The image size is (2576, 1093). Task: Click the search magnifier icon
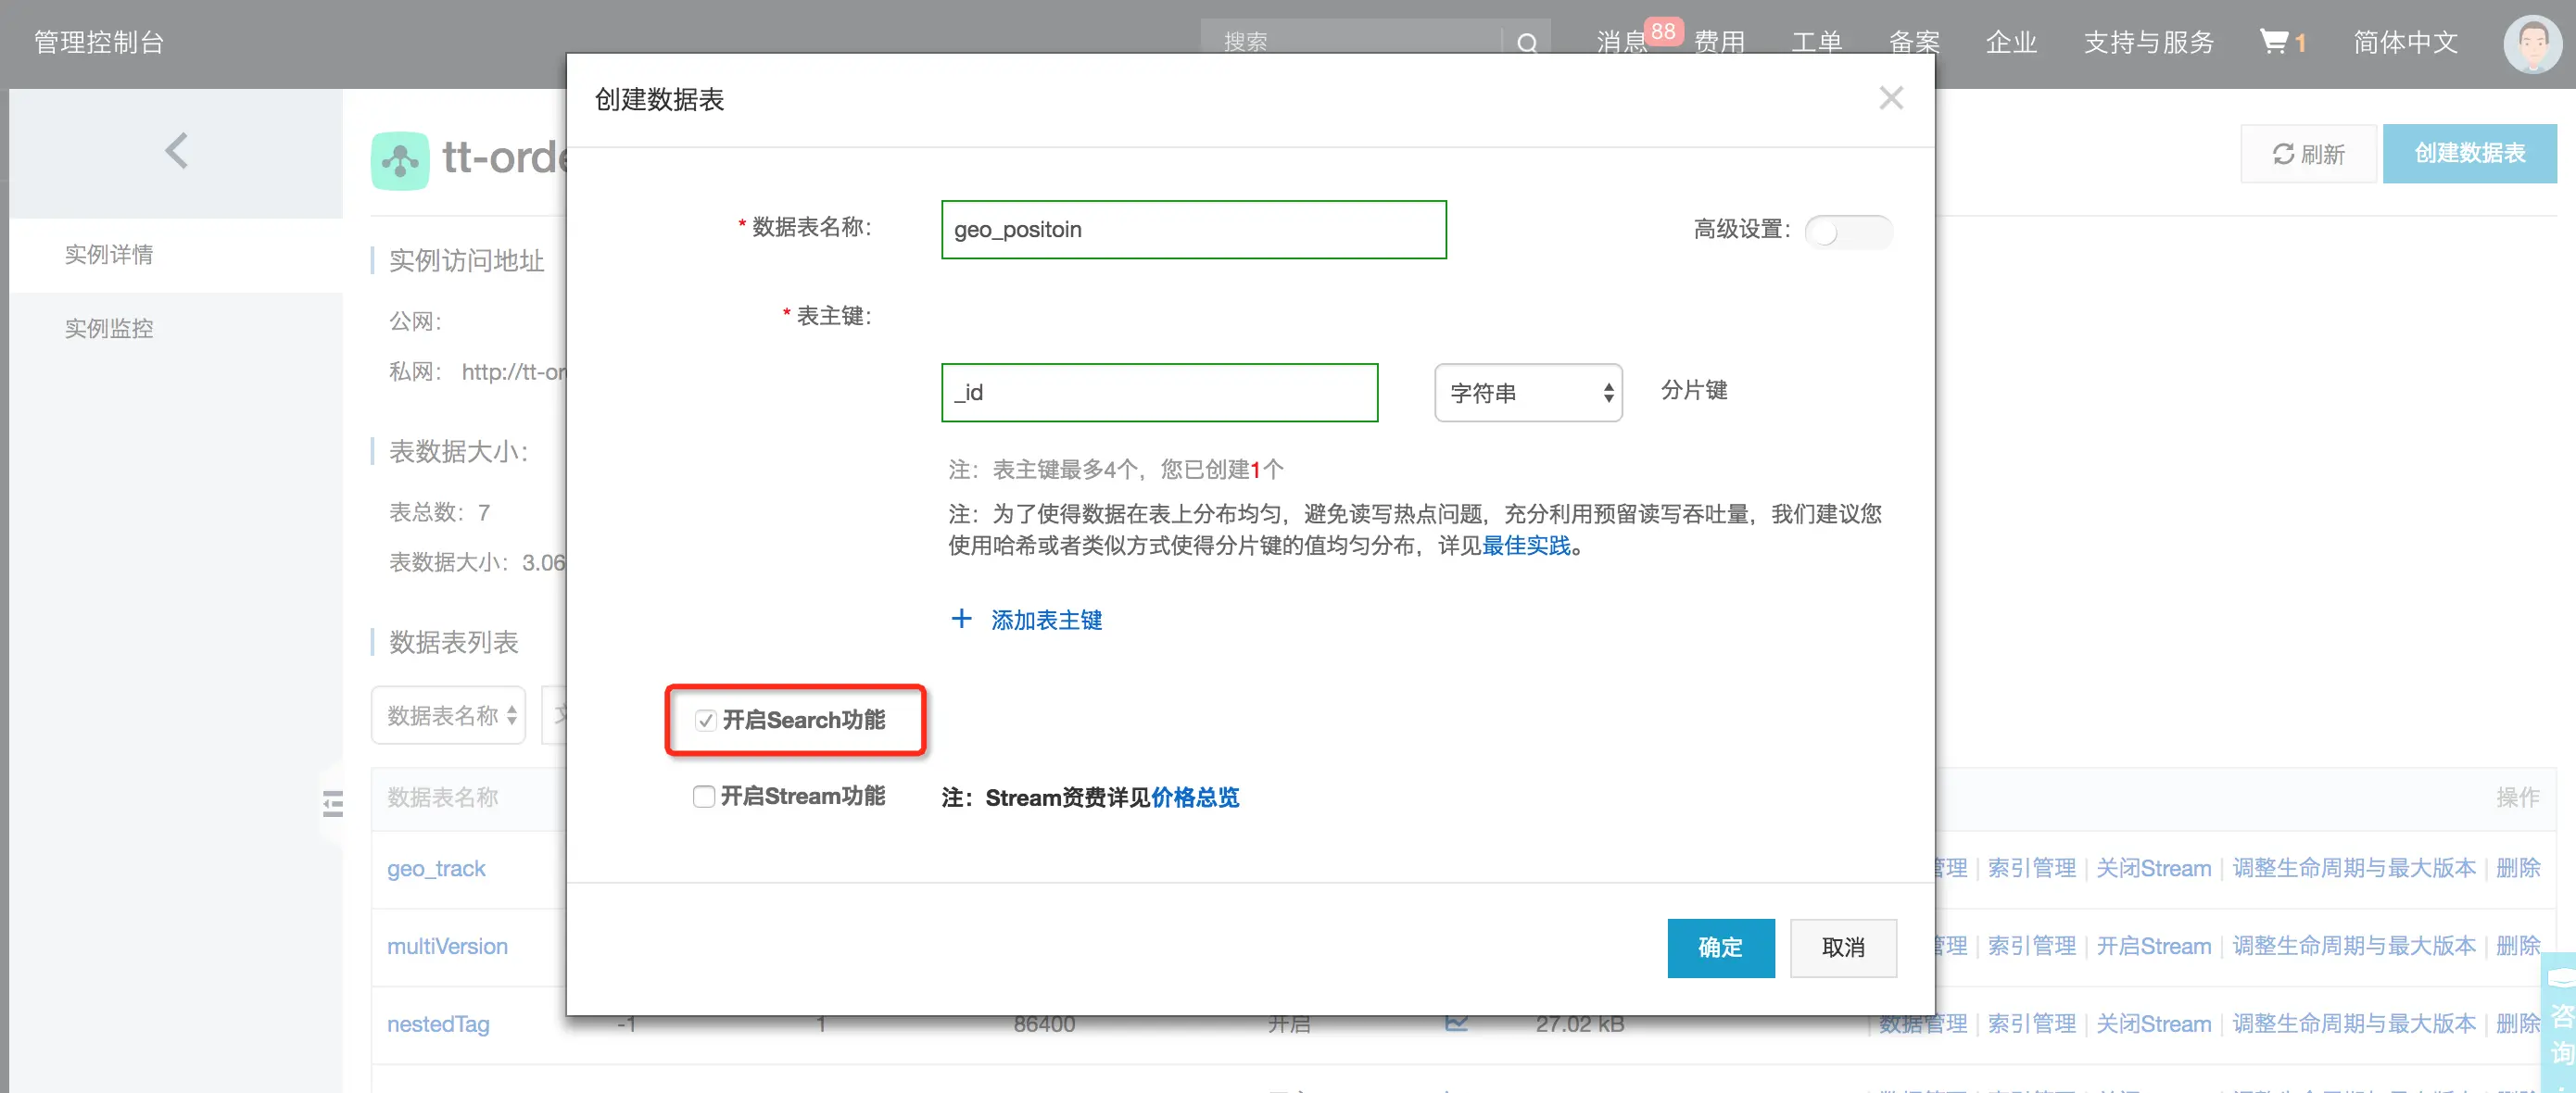pos(1526,43)
